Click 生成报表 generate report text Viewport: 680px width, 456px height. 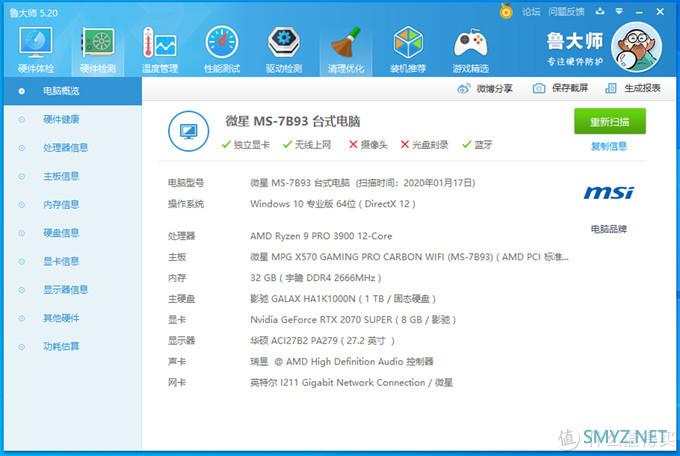pos(642,88)
